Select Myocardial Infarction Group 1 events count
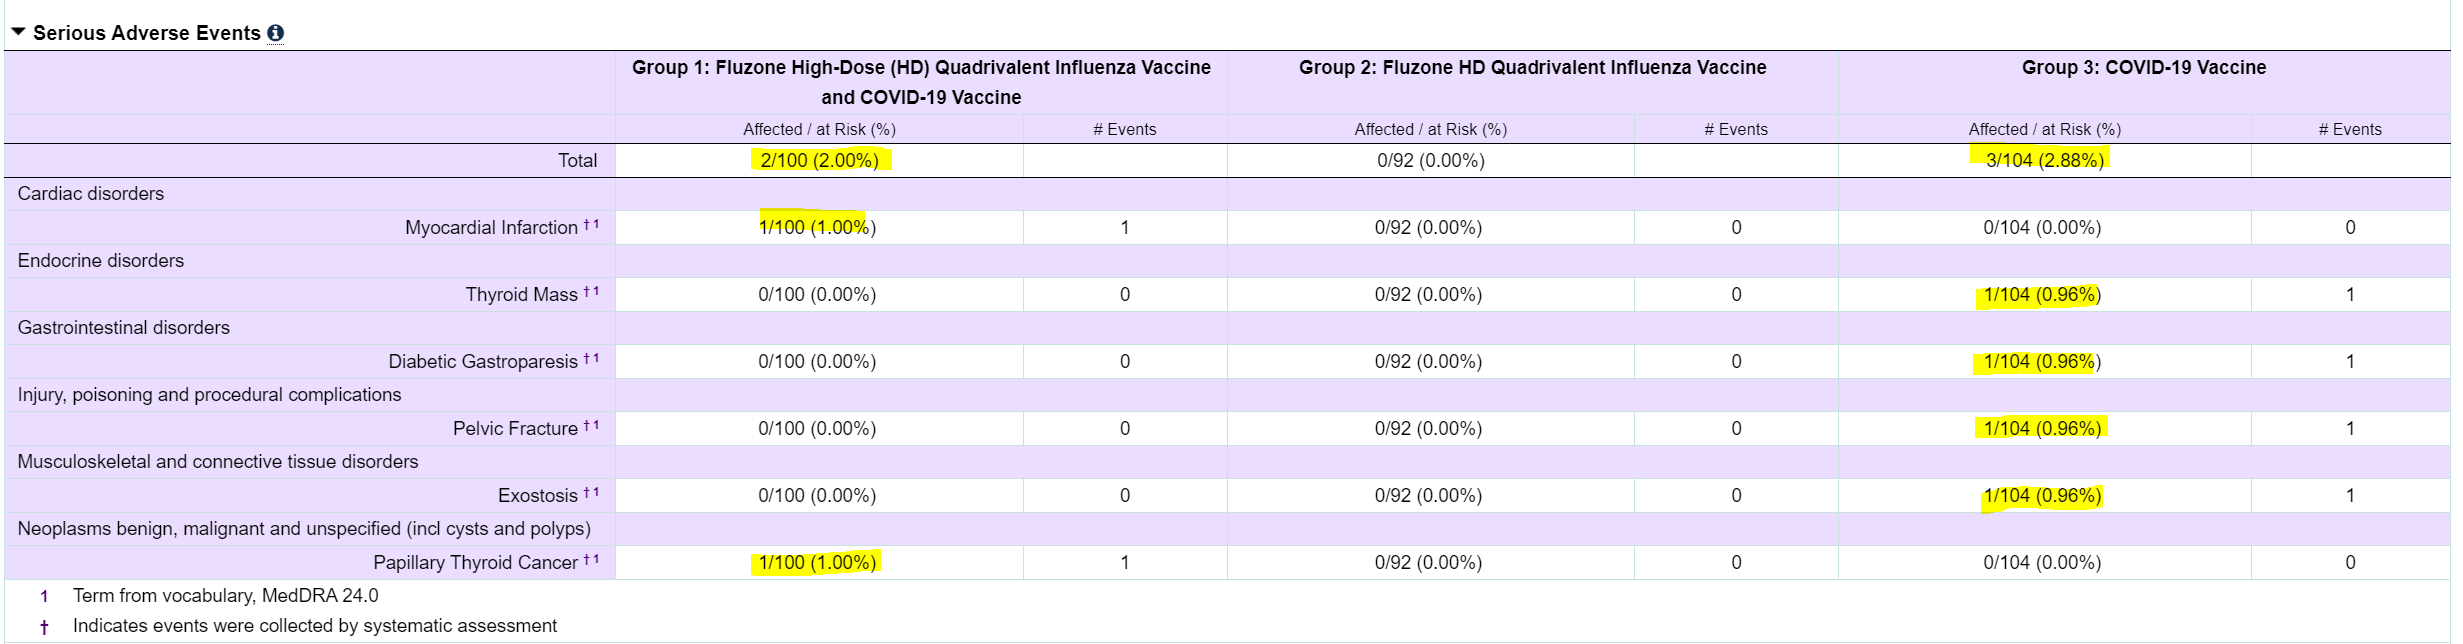This screenshot has width=2463, height=644. [x=1125, y=227]
